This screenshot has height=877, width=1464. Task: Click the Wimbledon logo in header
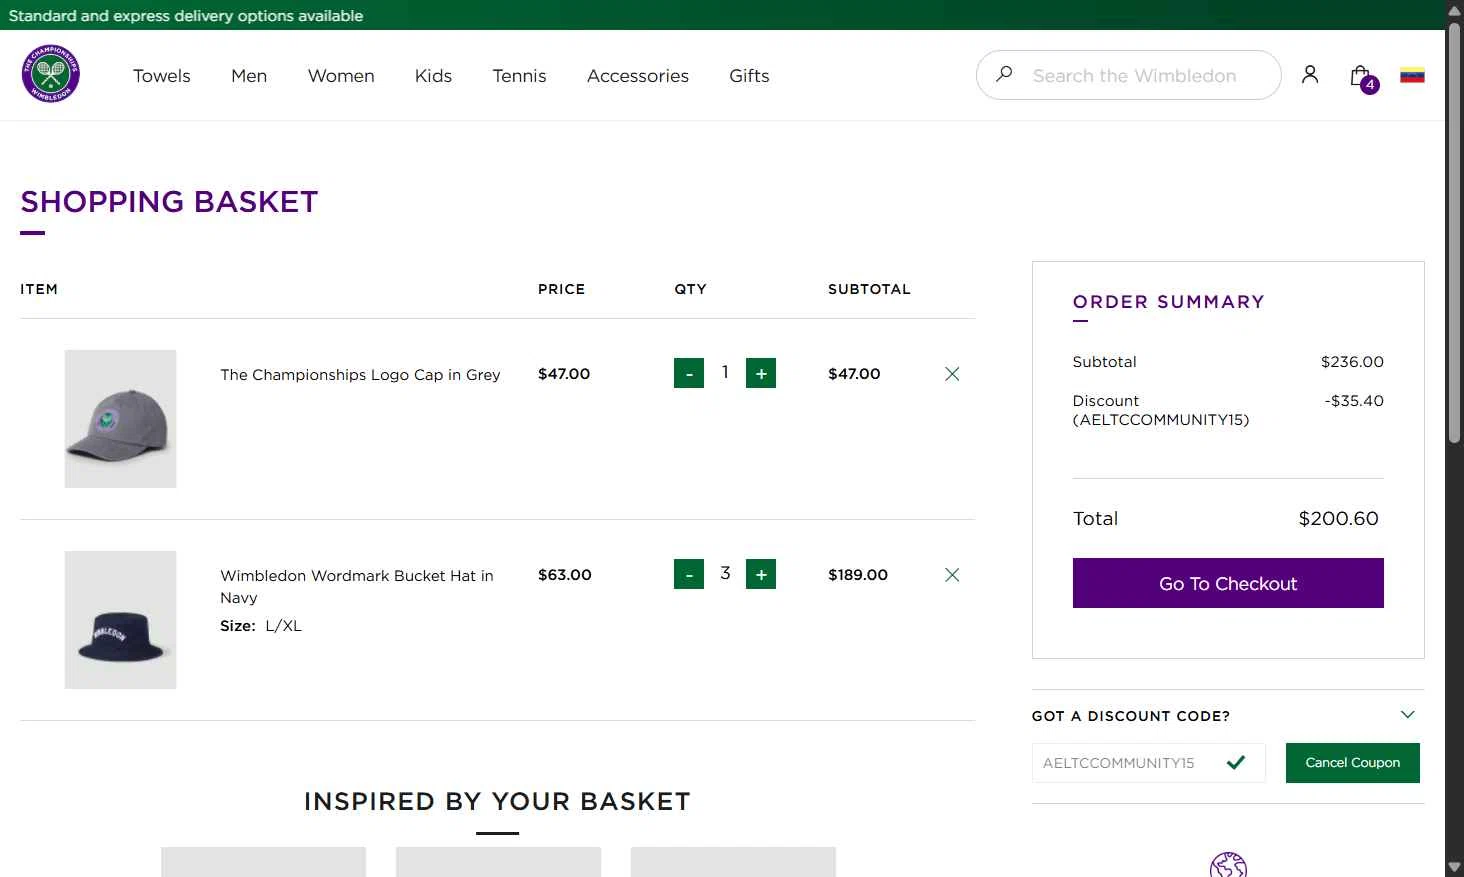click(51, 74)
